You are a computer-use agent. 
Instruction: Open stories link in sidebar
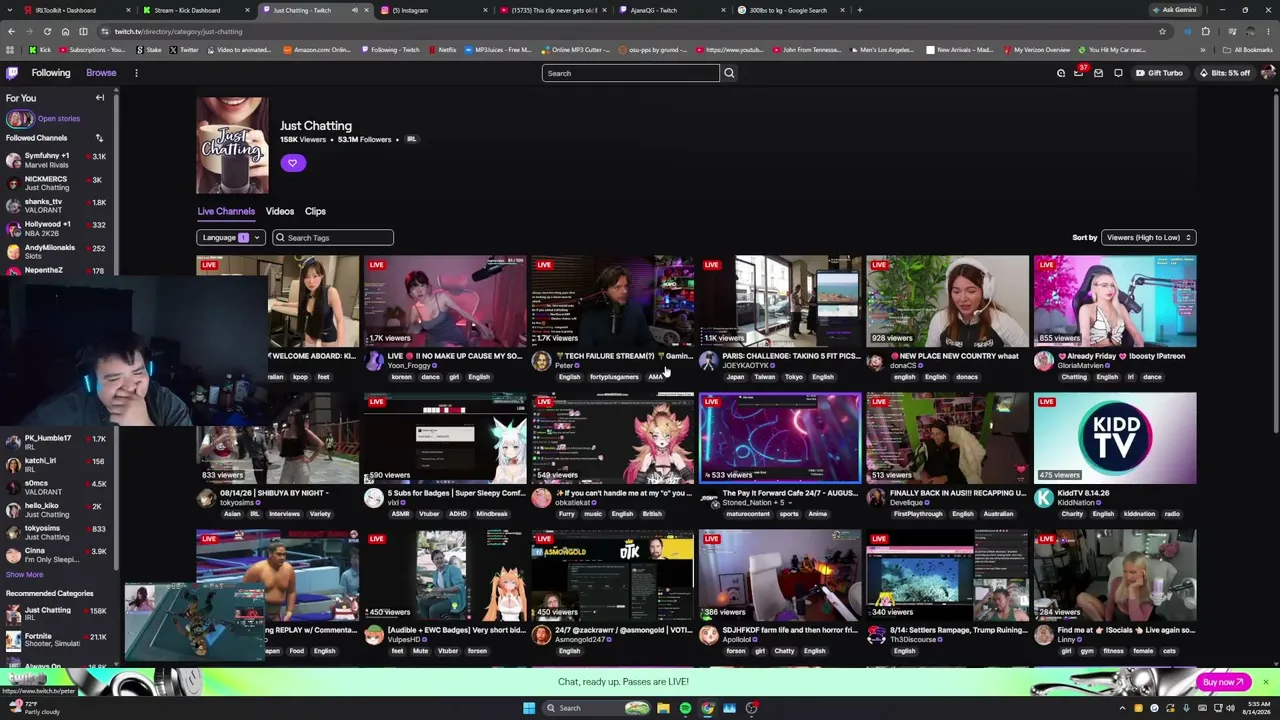coord(59,119)
